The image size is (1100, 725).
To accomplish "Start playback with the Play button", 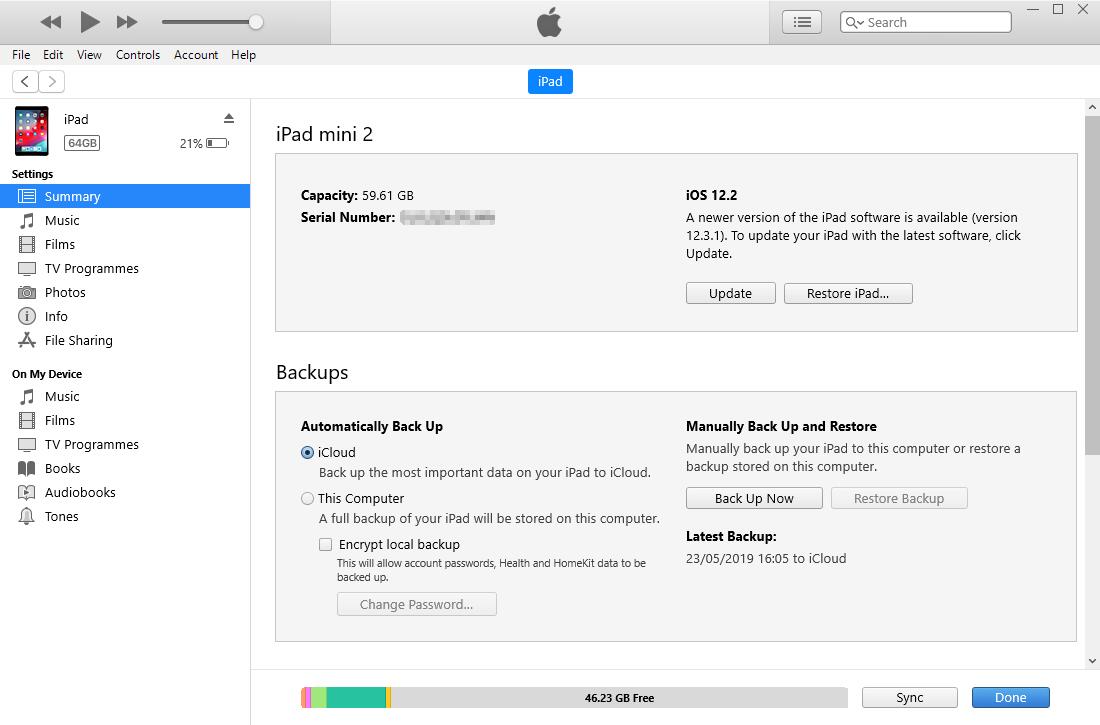I will point(90,22).
